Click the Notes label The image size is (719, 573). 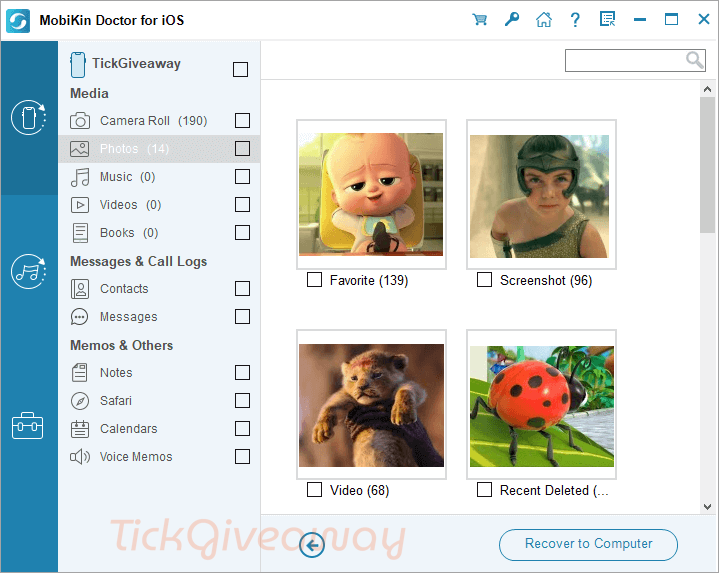(116, 373)
